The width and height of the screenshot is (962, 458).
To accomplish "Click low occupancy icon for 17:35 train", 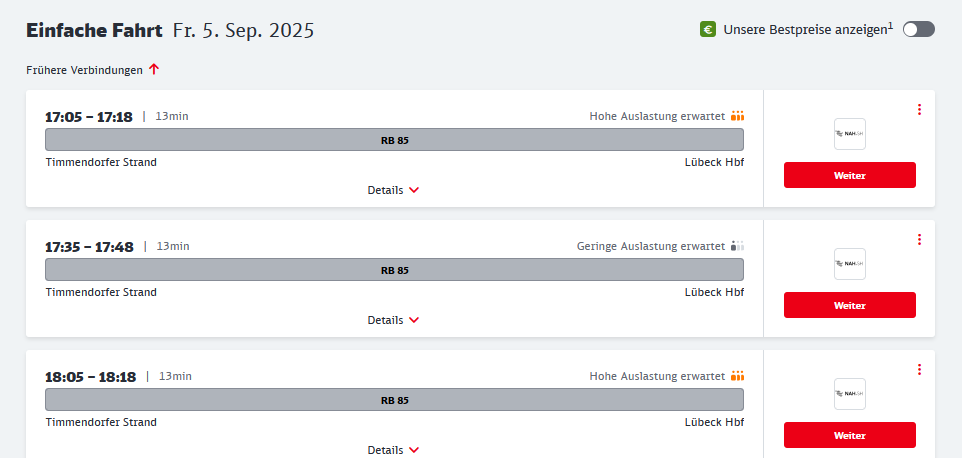I will (x=737, y=246).
